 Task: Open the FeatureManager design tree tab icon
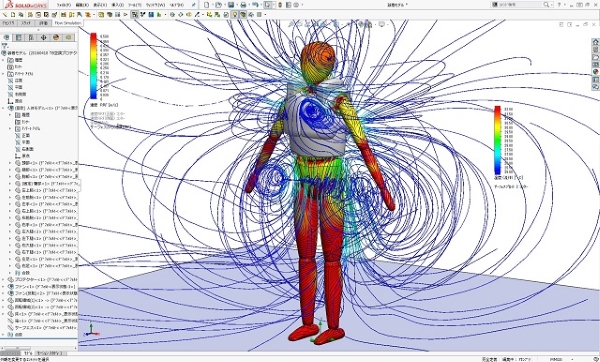pyautogui.click(x=7, y=38)
